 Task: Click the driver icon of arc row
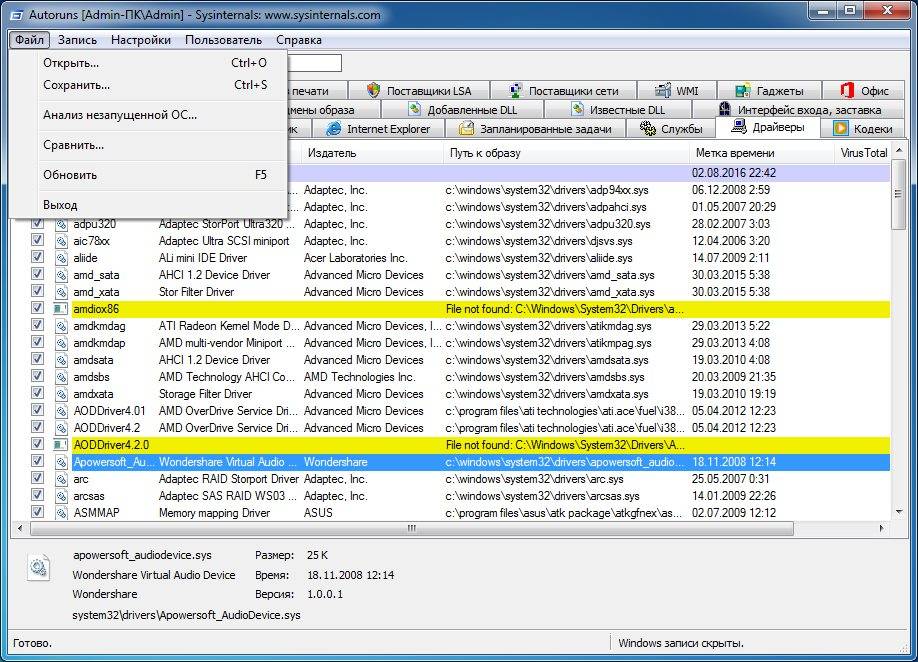point(61,479)
